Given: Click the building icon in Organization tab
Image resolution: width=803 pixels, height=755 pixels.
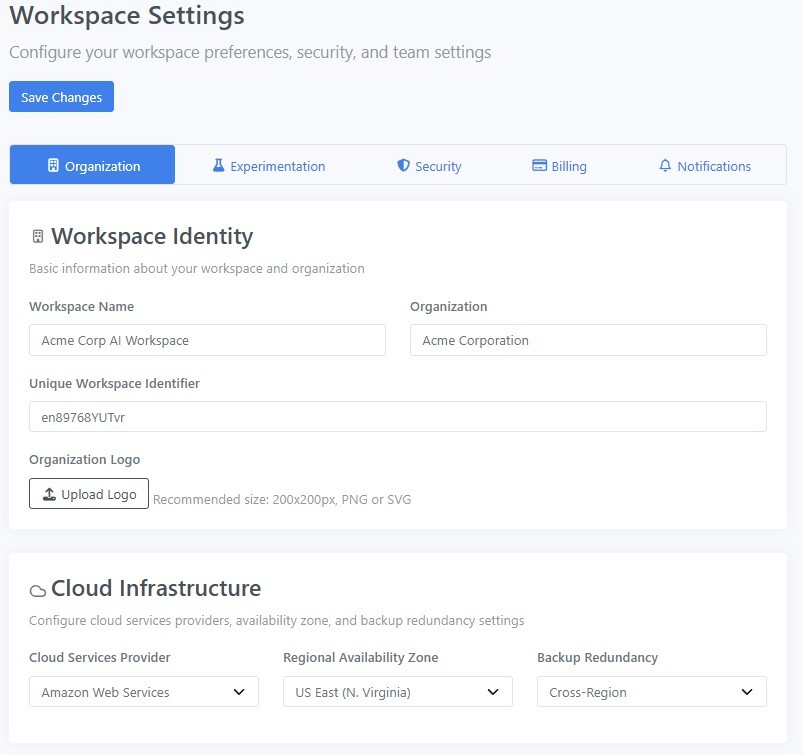Looking at the screenshot, I should (53, 166).
